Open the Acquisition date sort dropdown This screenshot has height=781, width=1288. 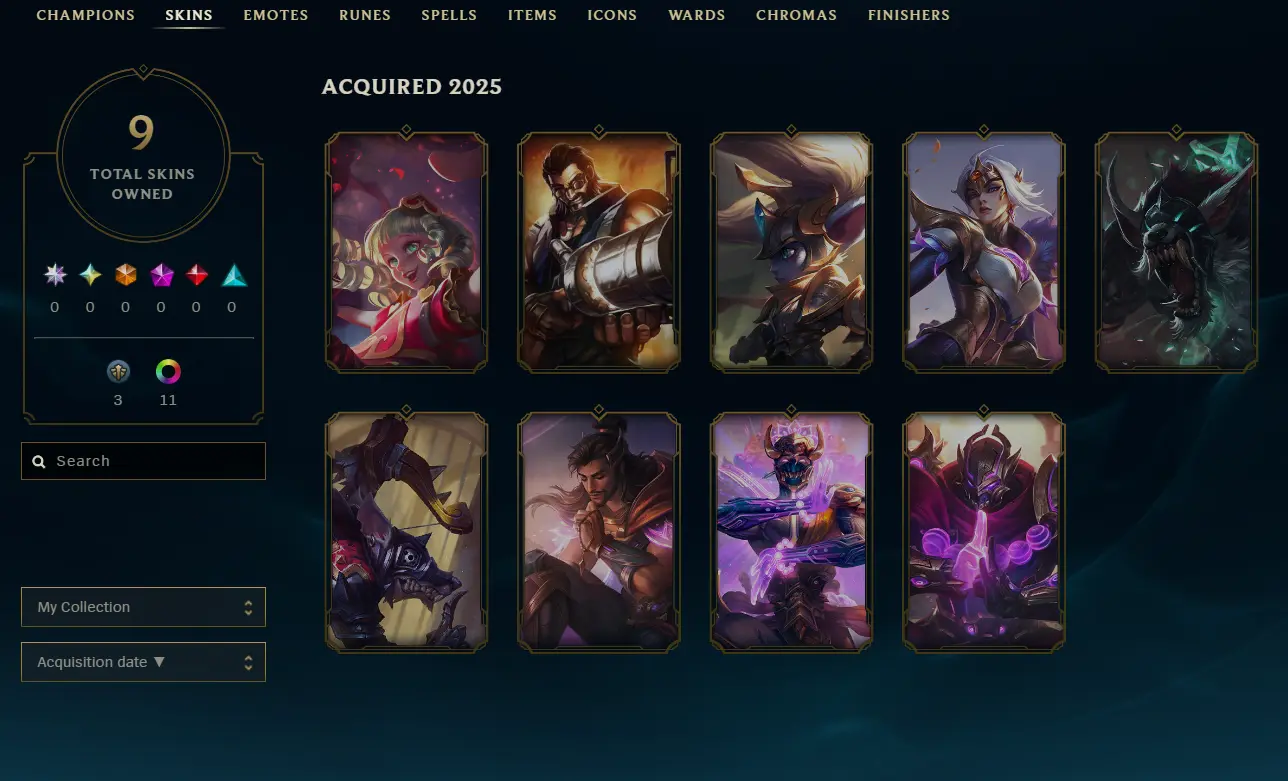[143, 662]
